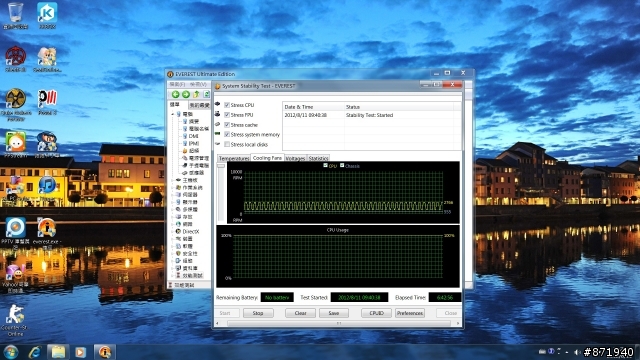Toggle the Chassis fan graph checkbox

coord(342,165)
